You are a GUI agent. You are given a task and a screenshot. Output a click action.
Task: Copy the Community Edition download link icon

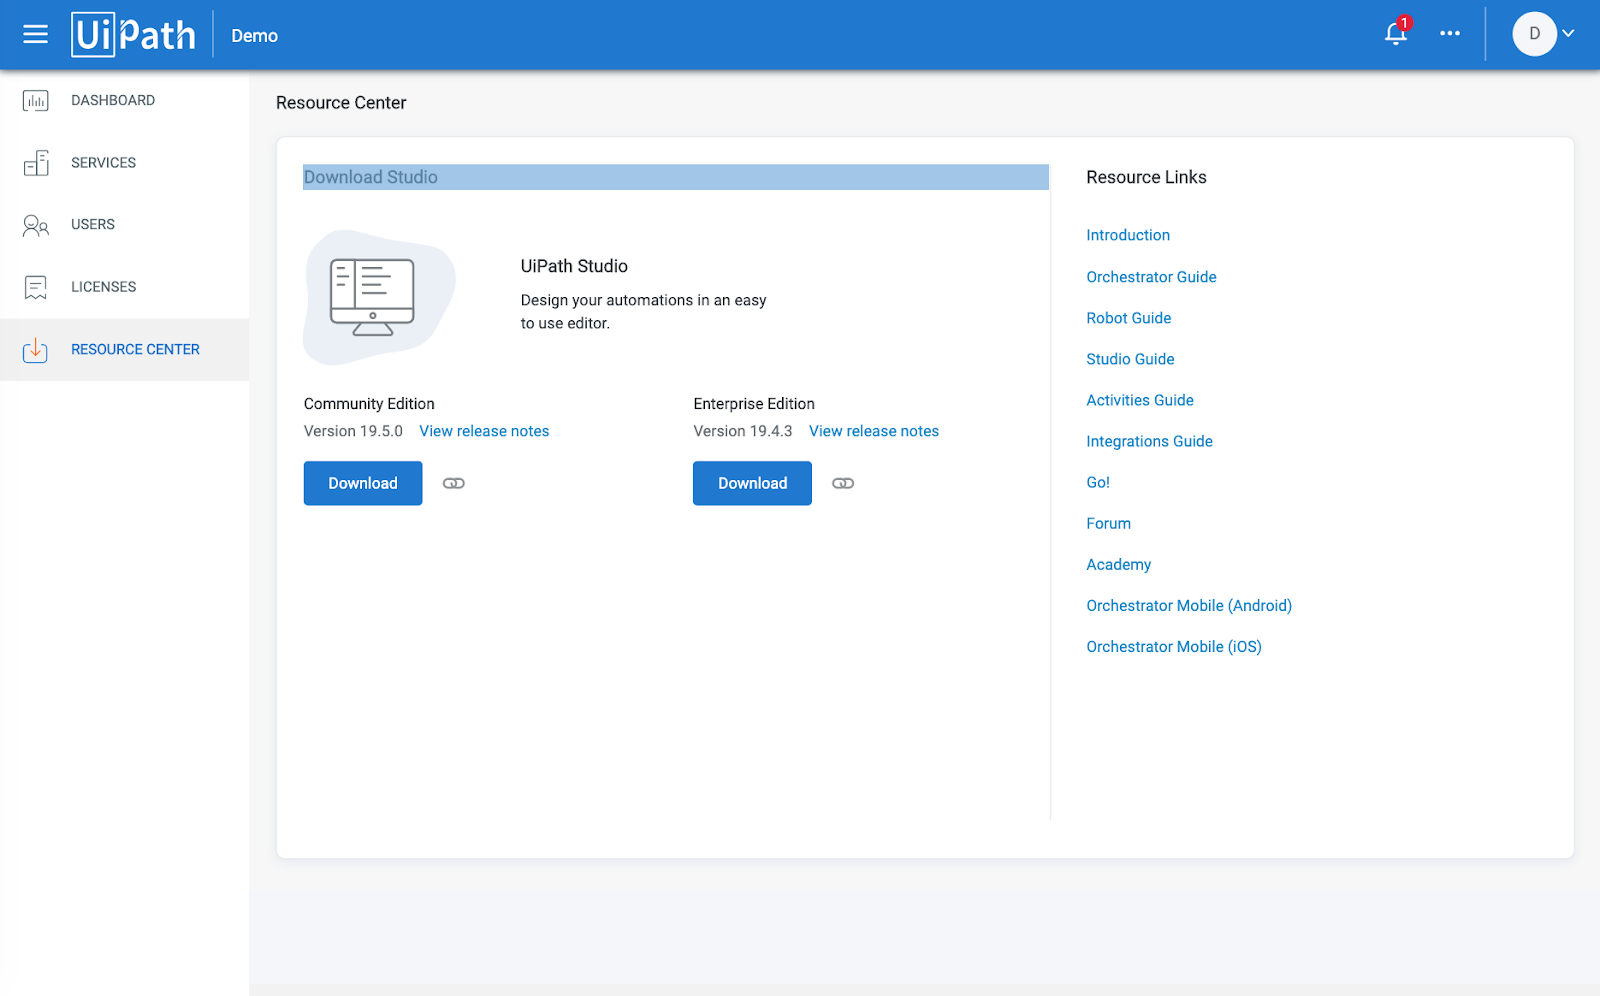[x=453, y=483]
